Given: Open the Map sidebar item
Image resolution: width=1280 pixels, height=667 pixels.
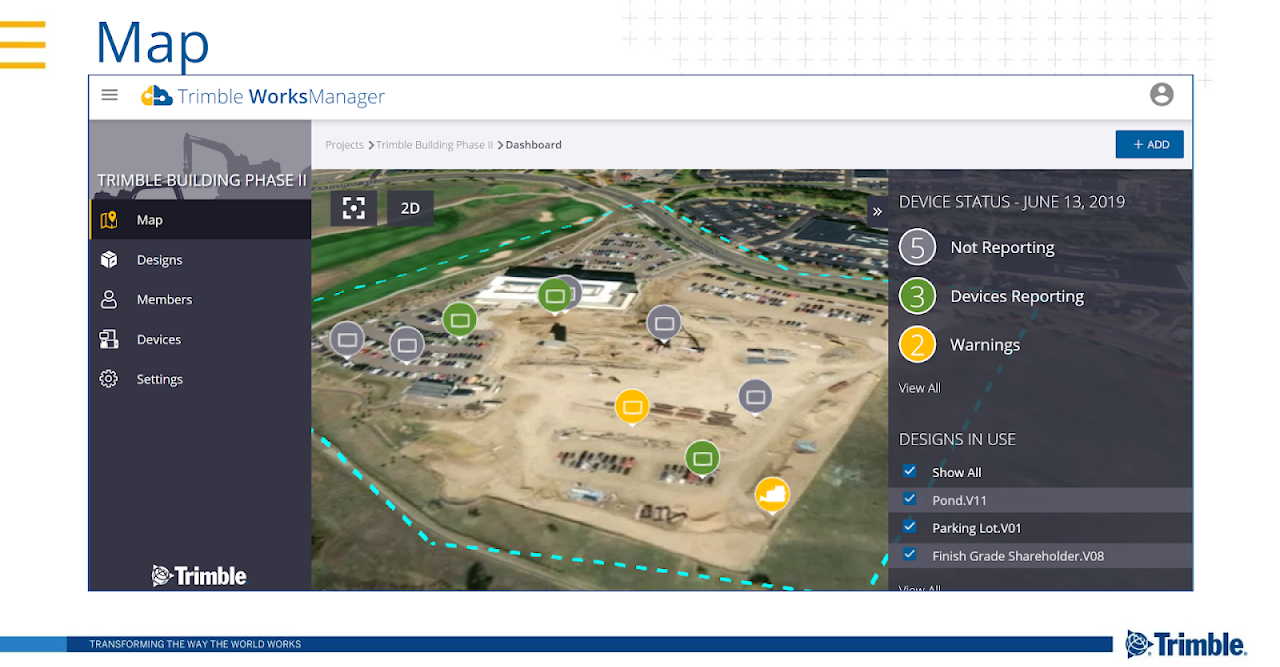Looking at the screenshot, I should point(200,219).
